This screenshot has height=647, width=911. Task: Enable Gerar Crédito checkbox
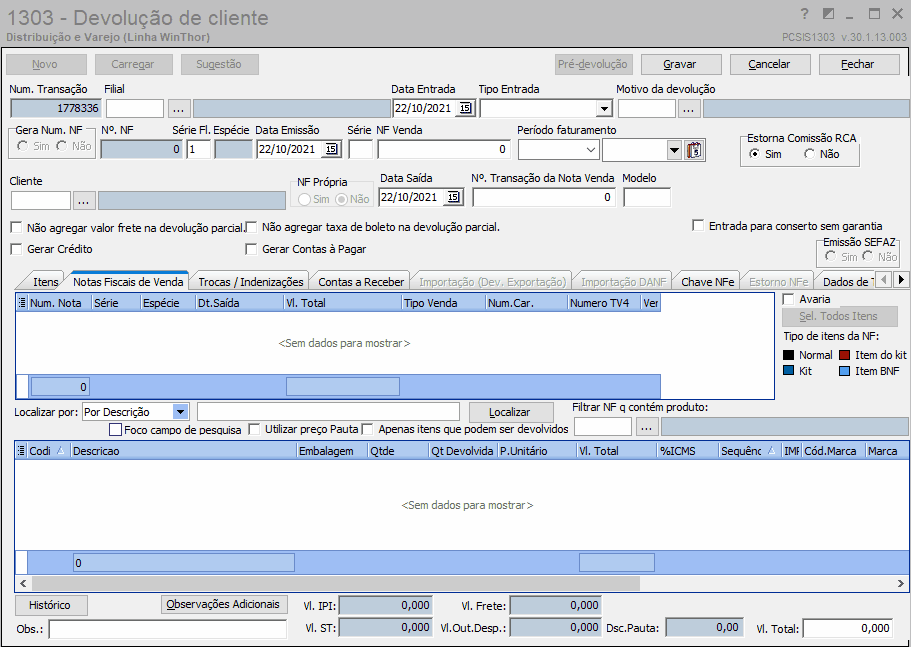click(16, 249)
